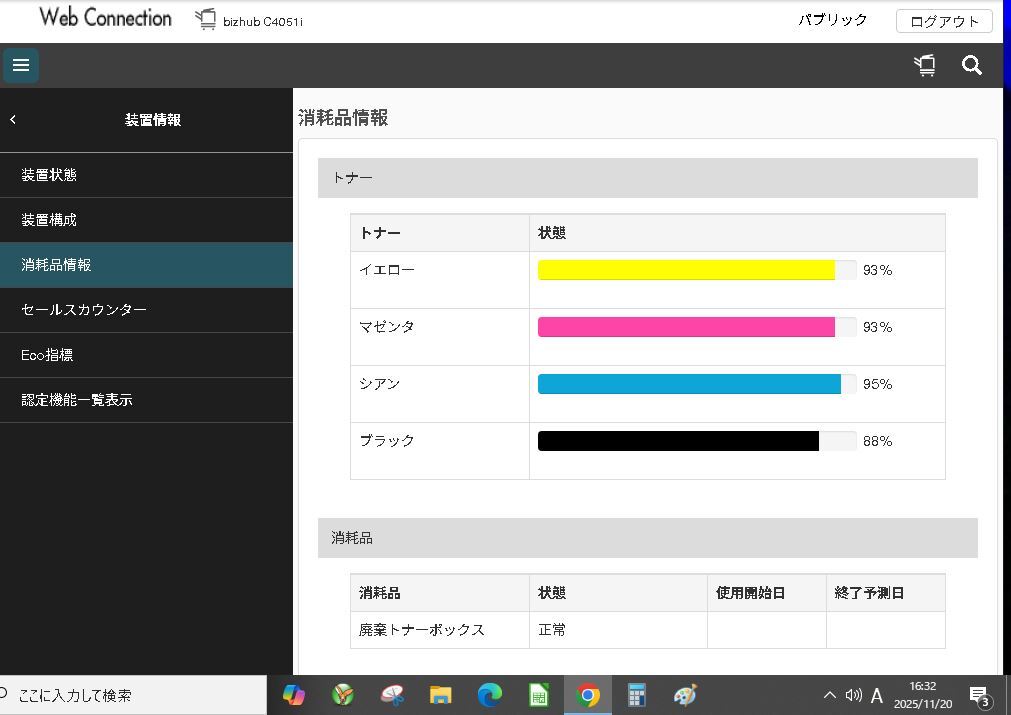Open the Calculator taskbar icon
This screenshot has height=715, width=1011.
636,695
